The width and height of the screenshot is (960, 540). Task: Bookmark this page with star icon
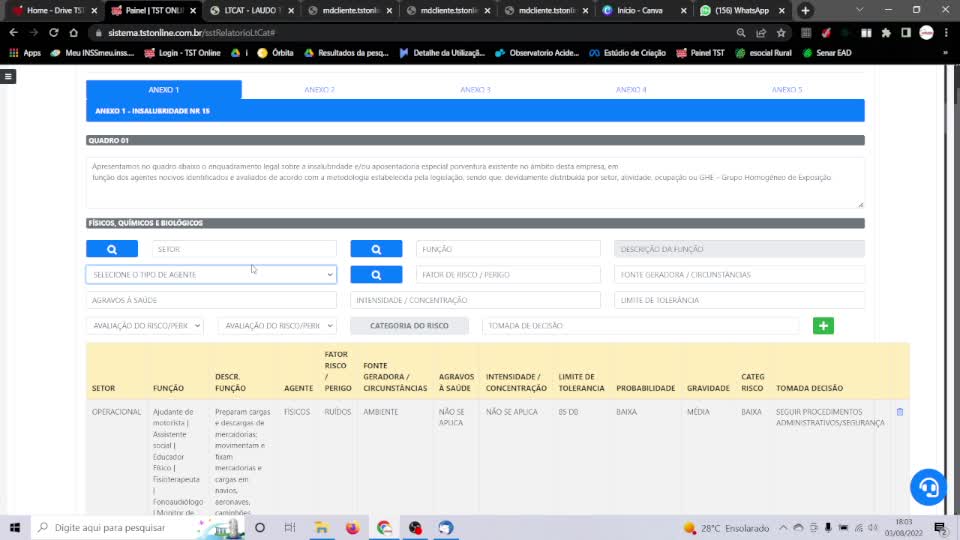coord(781,33)
